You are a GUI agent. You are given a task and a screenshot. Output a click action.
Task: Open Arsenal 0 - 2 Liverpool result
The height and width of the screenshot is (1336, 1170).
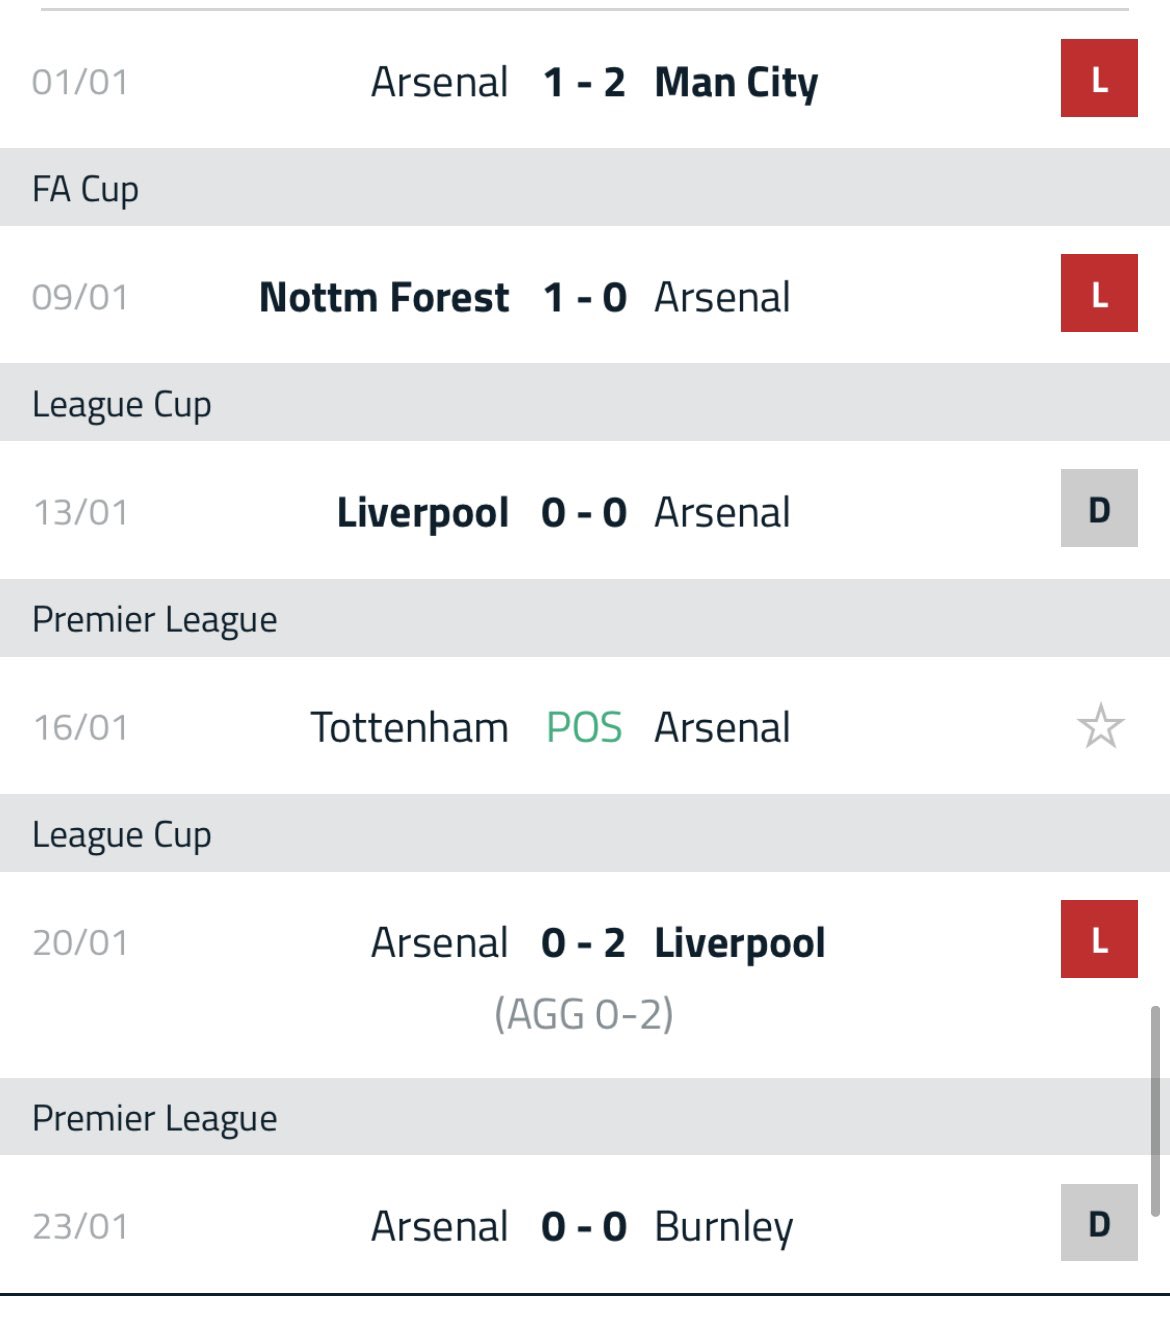coord(585,975)
